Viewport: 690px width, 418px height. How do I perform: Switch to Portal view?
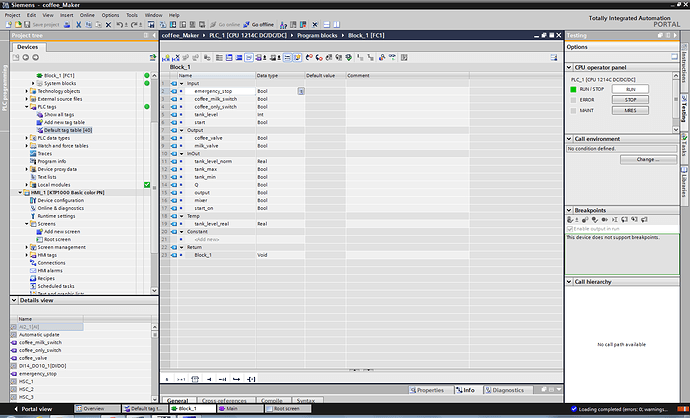pyautogui.click(x=33, y=409)
